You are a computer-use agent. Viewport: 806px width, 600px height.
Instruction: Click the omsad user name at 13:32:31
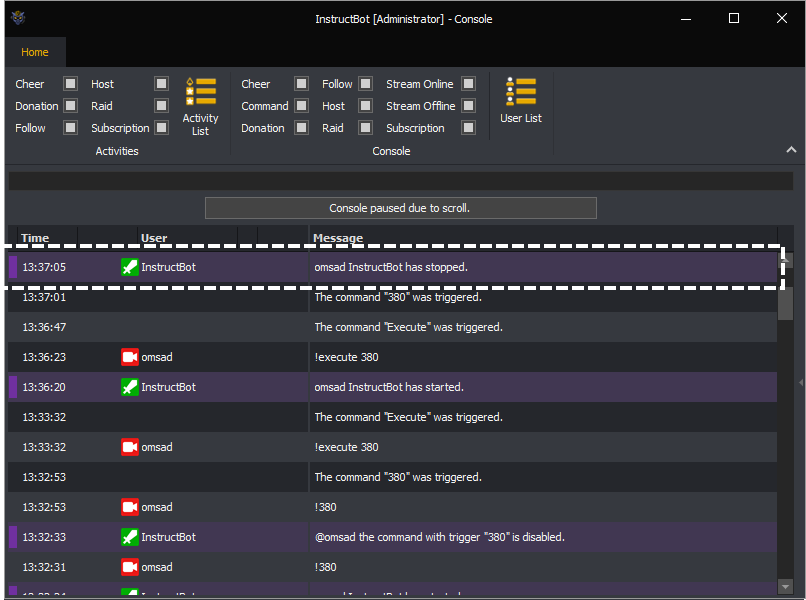[x=157, y=567]
